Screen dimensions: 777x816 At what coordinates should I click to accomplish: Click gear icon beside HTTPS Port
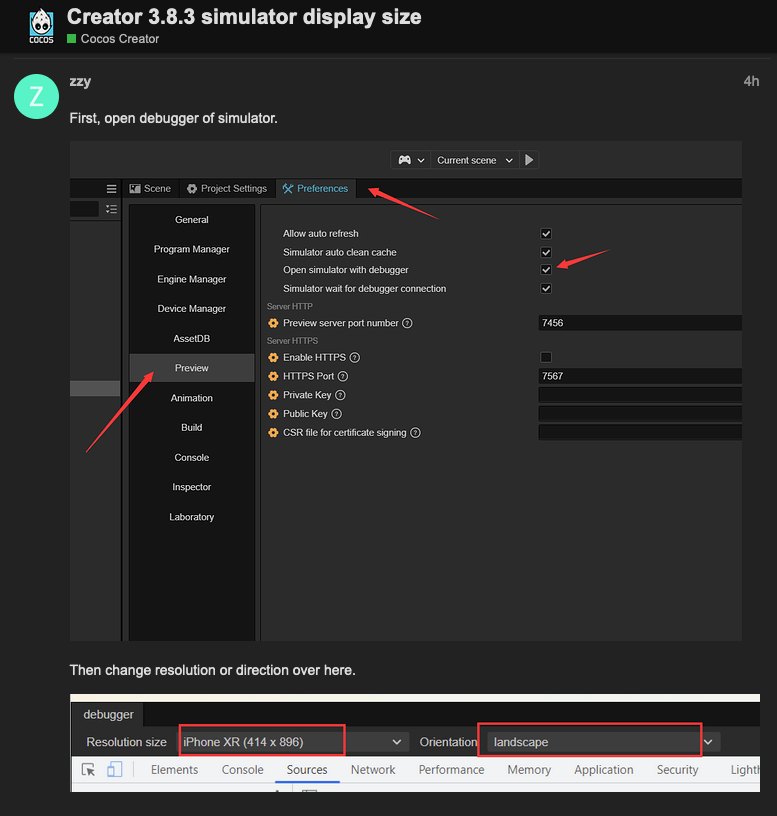pyautogui.click(x=273, y=376)
